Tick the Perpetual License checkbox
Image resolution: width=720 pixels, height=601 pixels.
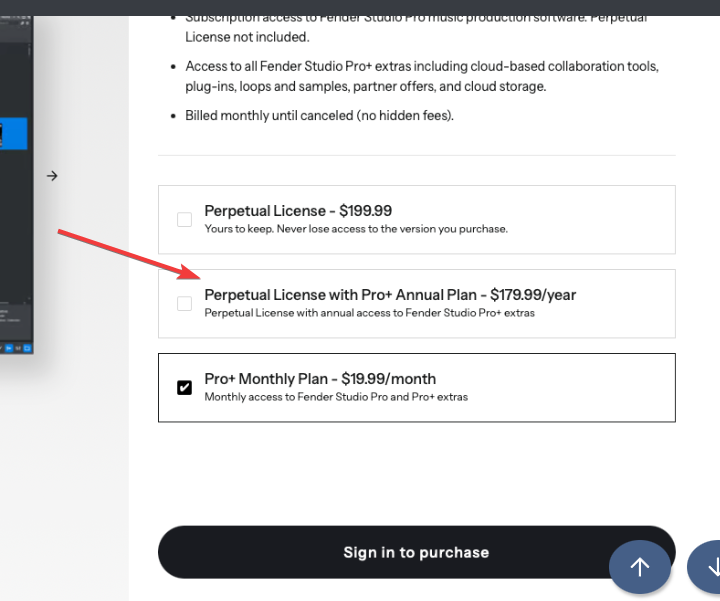184,219
